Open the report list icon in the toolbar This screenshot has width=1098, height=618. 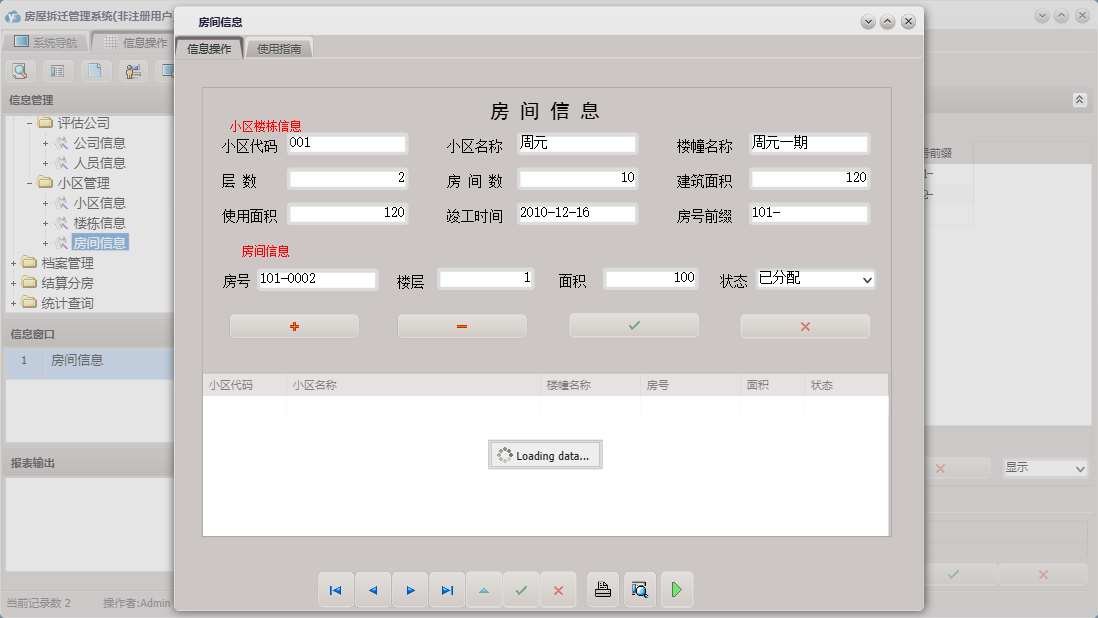(57, 70)
